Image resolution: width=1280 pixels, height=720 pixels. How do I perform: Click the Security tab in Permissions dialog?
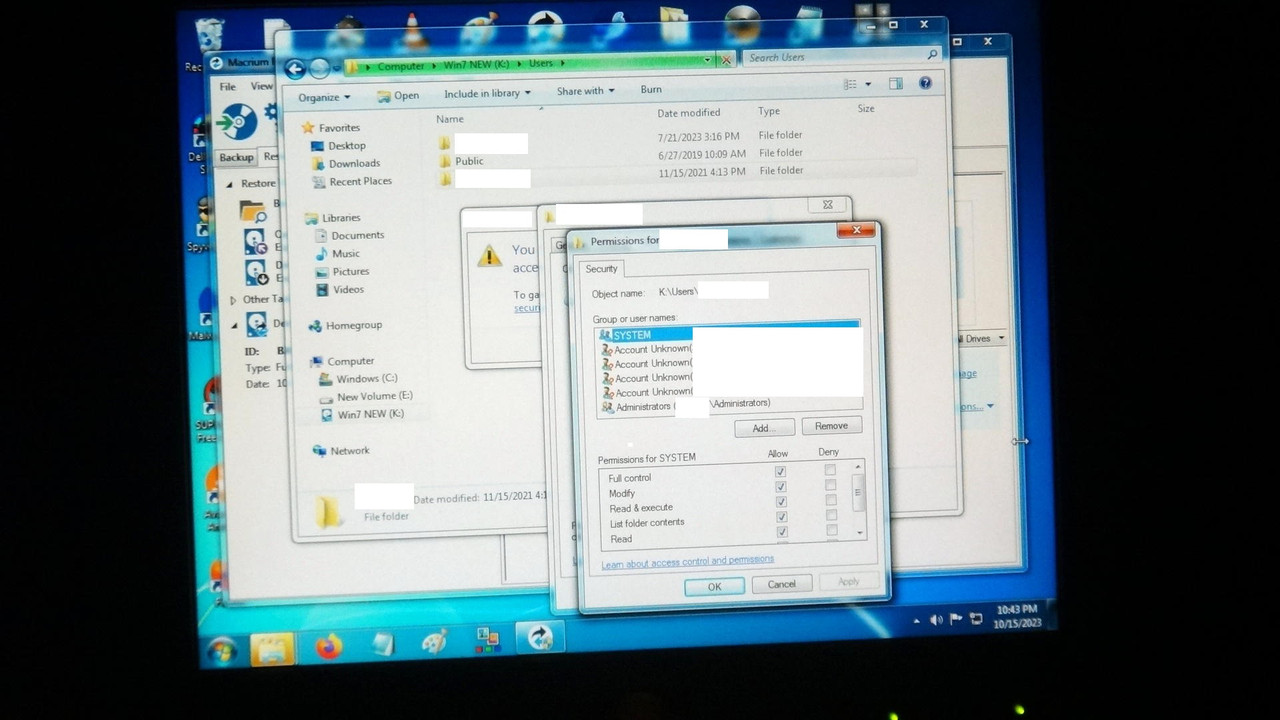click(x=602, y=269)
